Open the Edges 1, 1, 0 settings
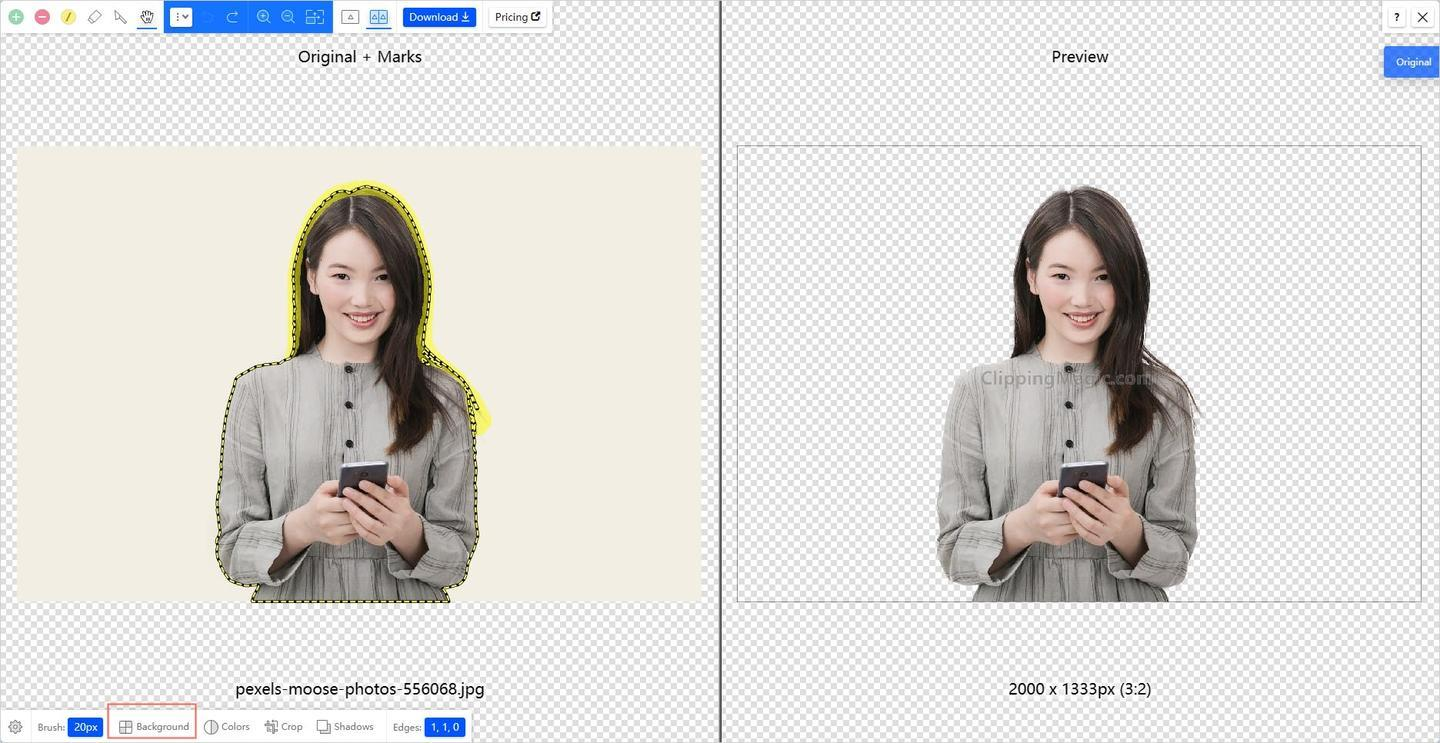The height and width of the screenshot is (743, 1440). pyautogui.click(x=445, y=727)
